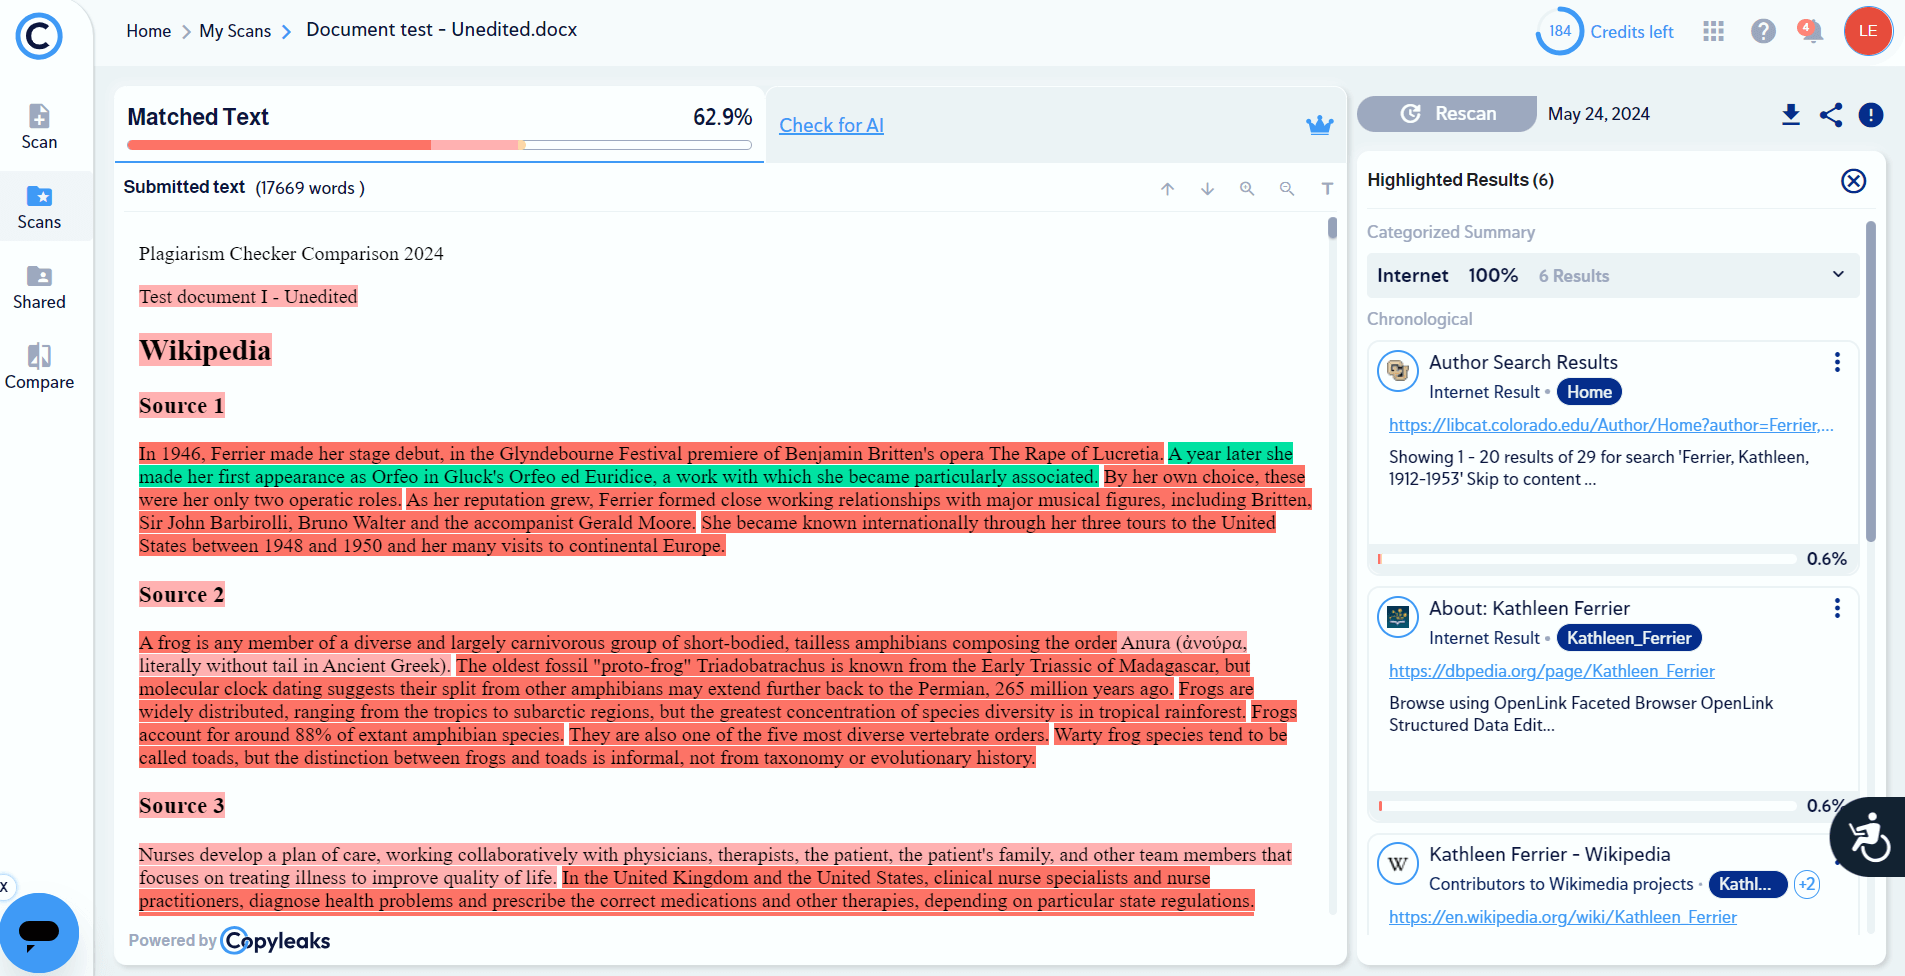The height and width of the screenshot is (976, 1905).
Task: Toggle text-only view T icon
Action: pos(1327,189)
